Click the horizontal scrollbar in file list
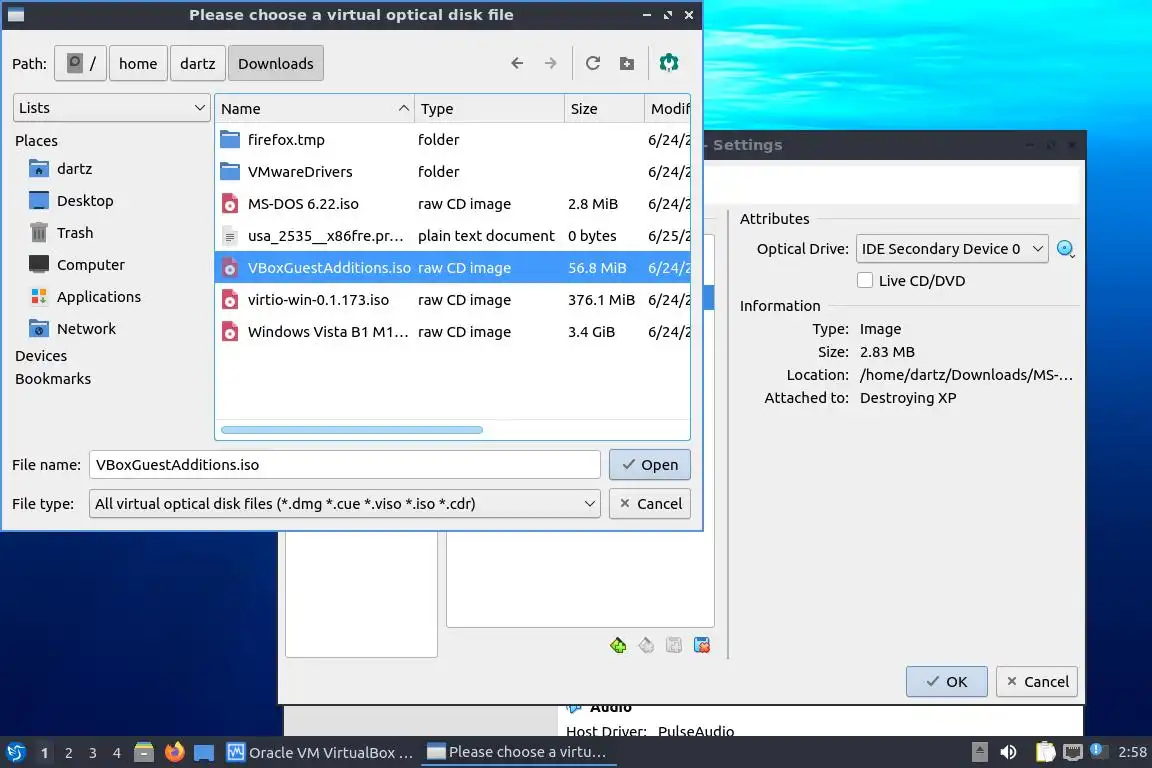The width and height of the screenshot is (1152, 768). pos(352,430)
